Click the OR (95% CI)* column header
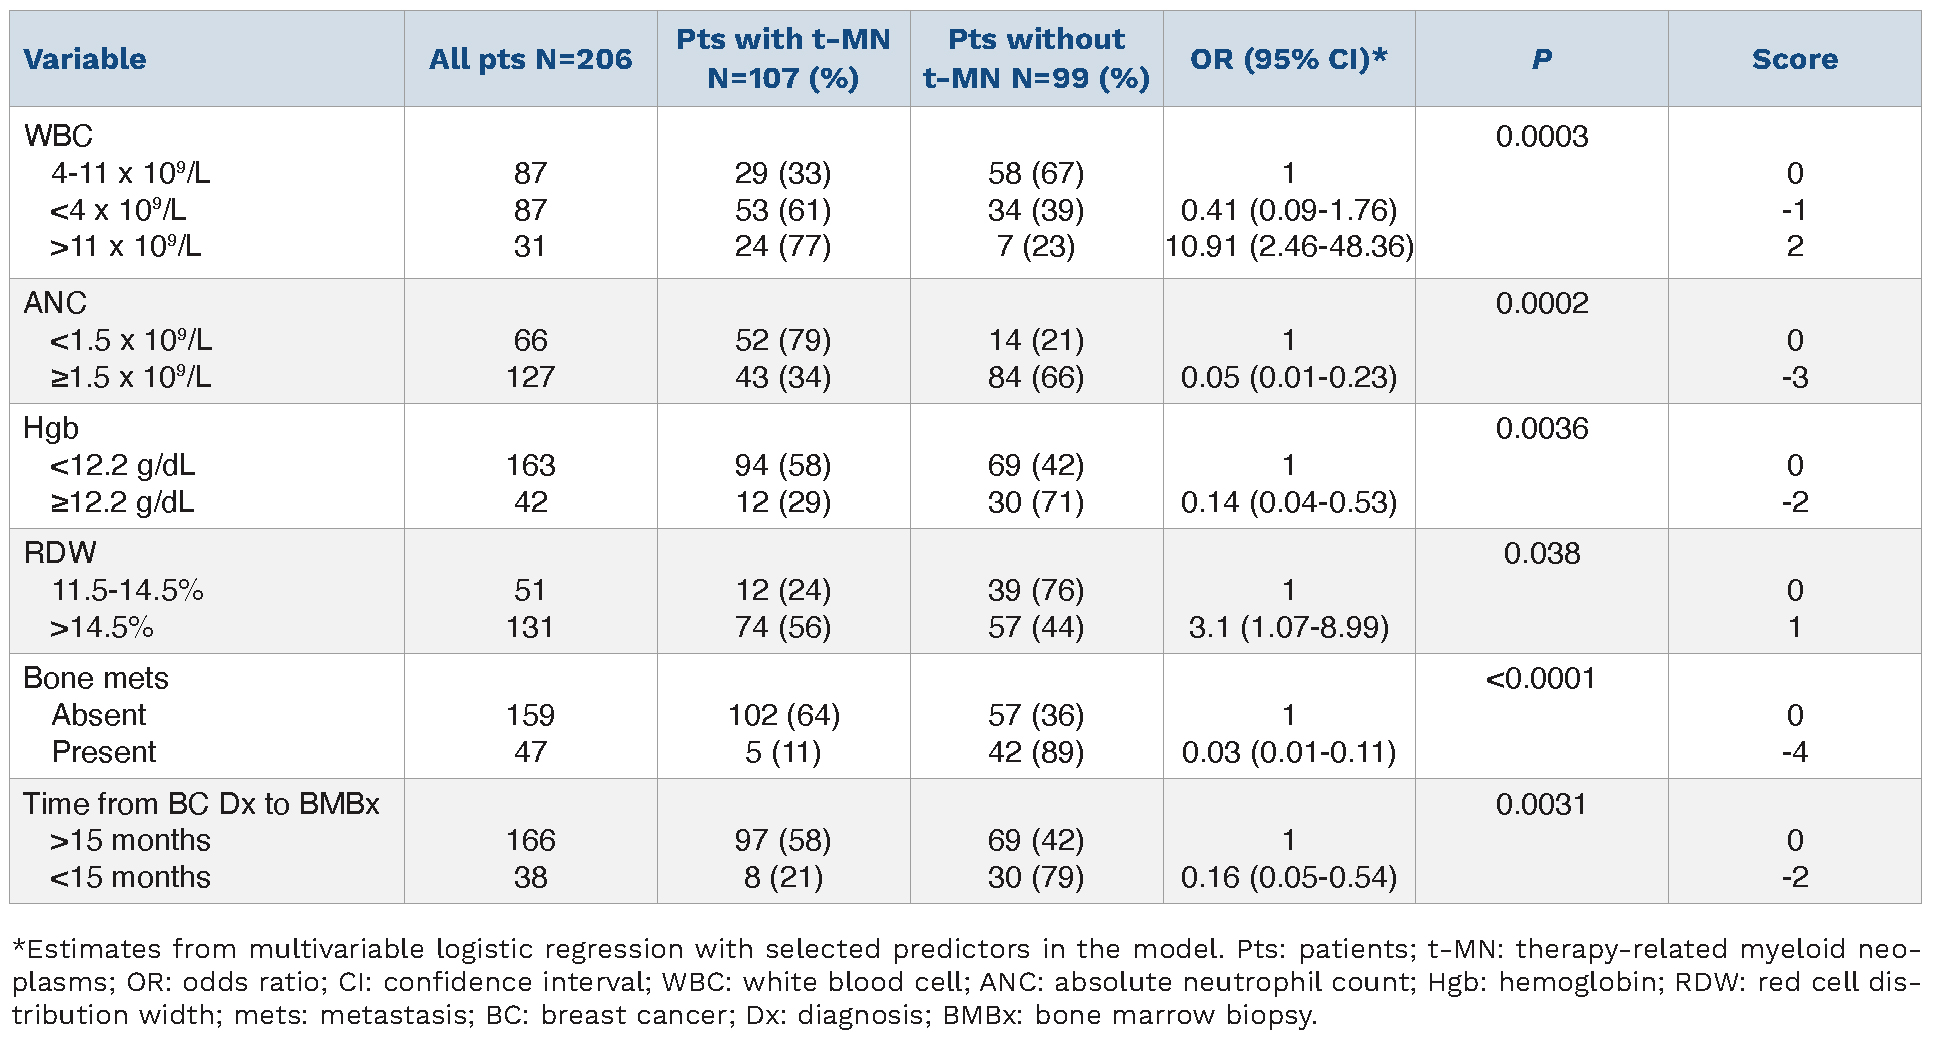The height and width of the screenshot is (1039, 1933). point(1288,59)
